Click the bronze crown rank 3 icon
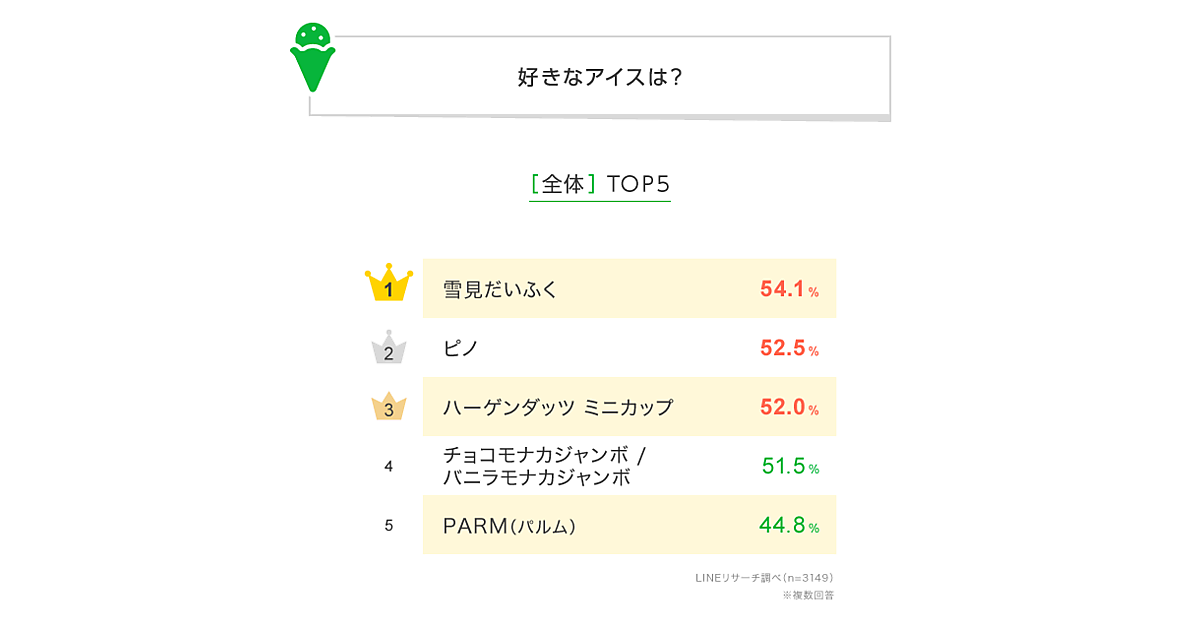 click(389, 405)
